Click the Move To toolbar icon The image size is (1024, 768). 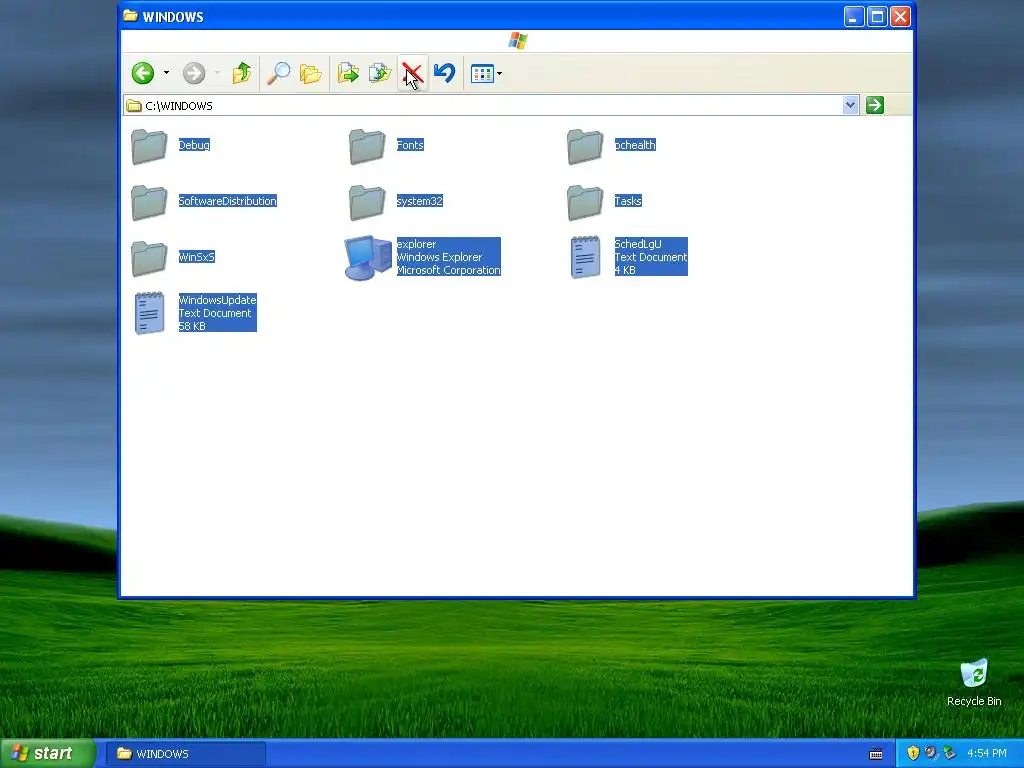[348, 73]
